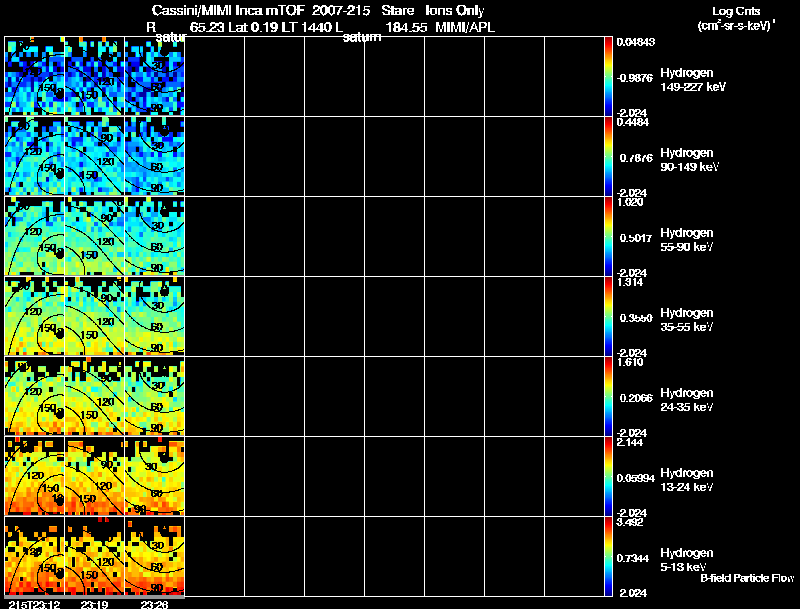Click the 23:19 image in 13-24 keV row
Screen dimensions: 800x609
94,476
